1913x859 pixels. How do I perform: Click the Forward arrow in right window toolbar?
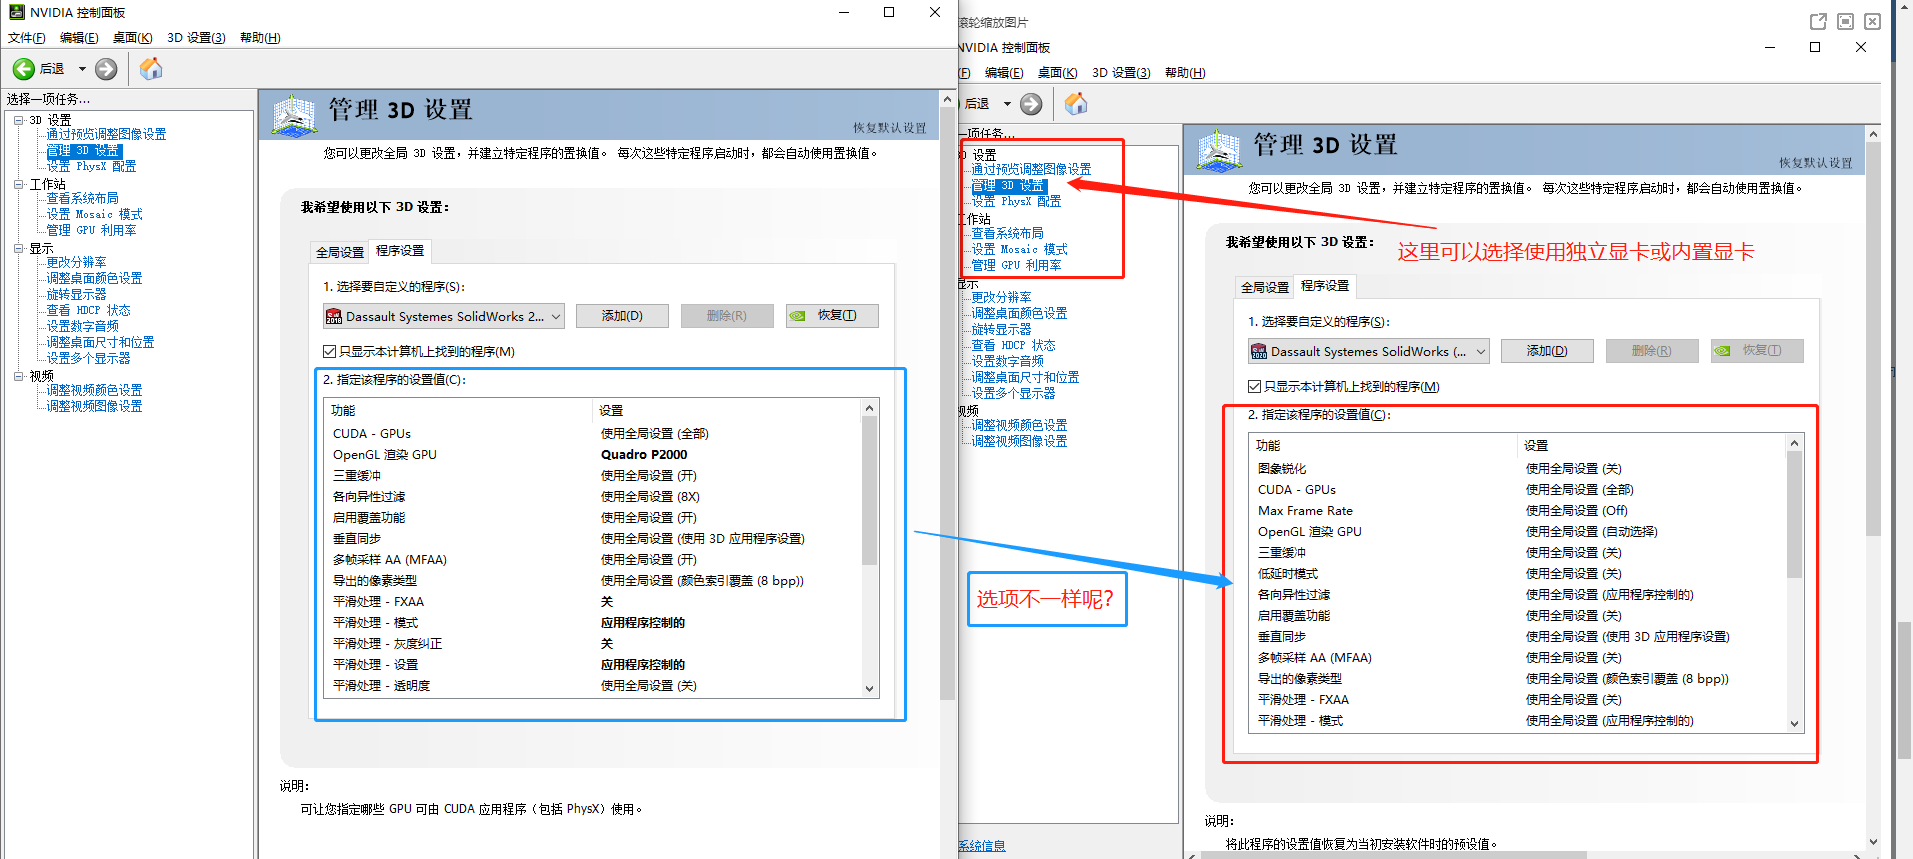pos(1031,104)
